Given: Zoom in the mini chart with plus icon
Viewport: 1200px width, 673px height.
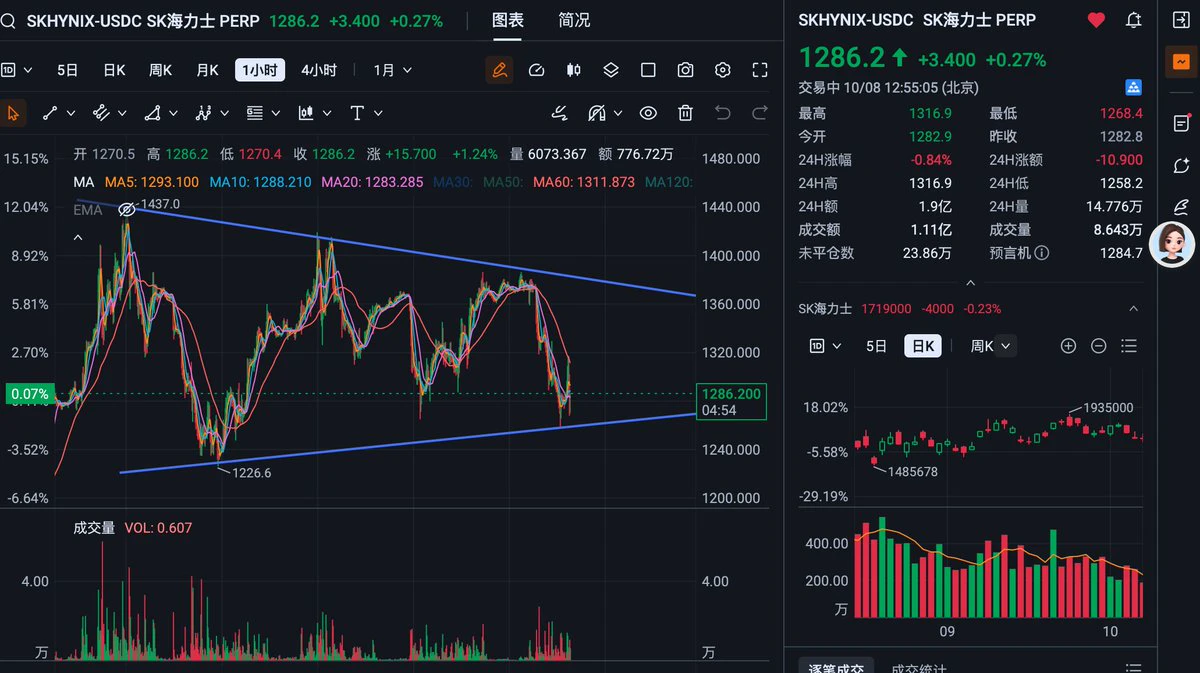Looking at the screenshot, I should pyautogui.click(x=1068, y=346).
